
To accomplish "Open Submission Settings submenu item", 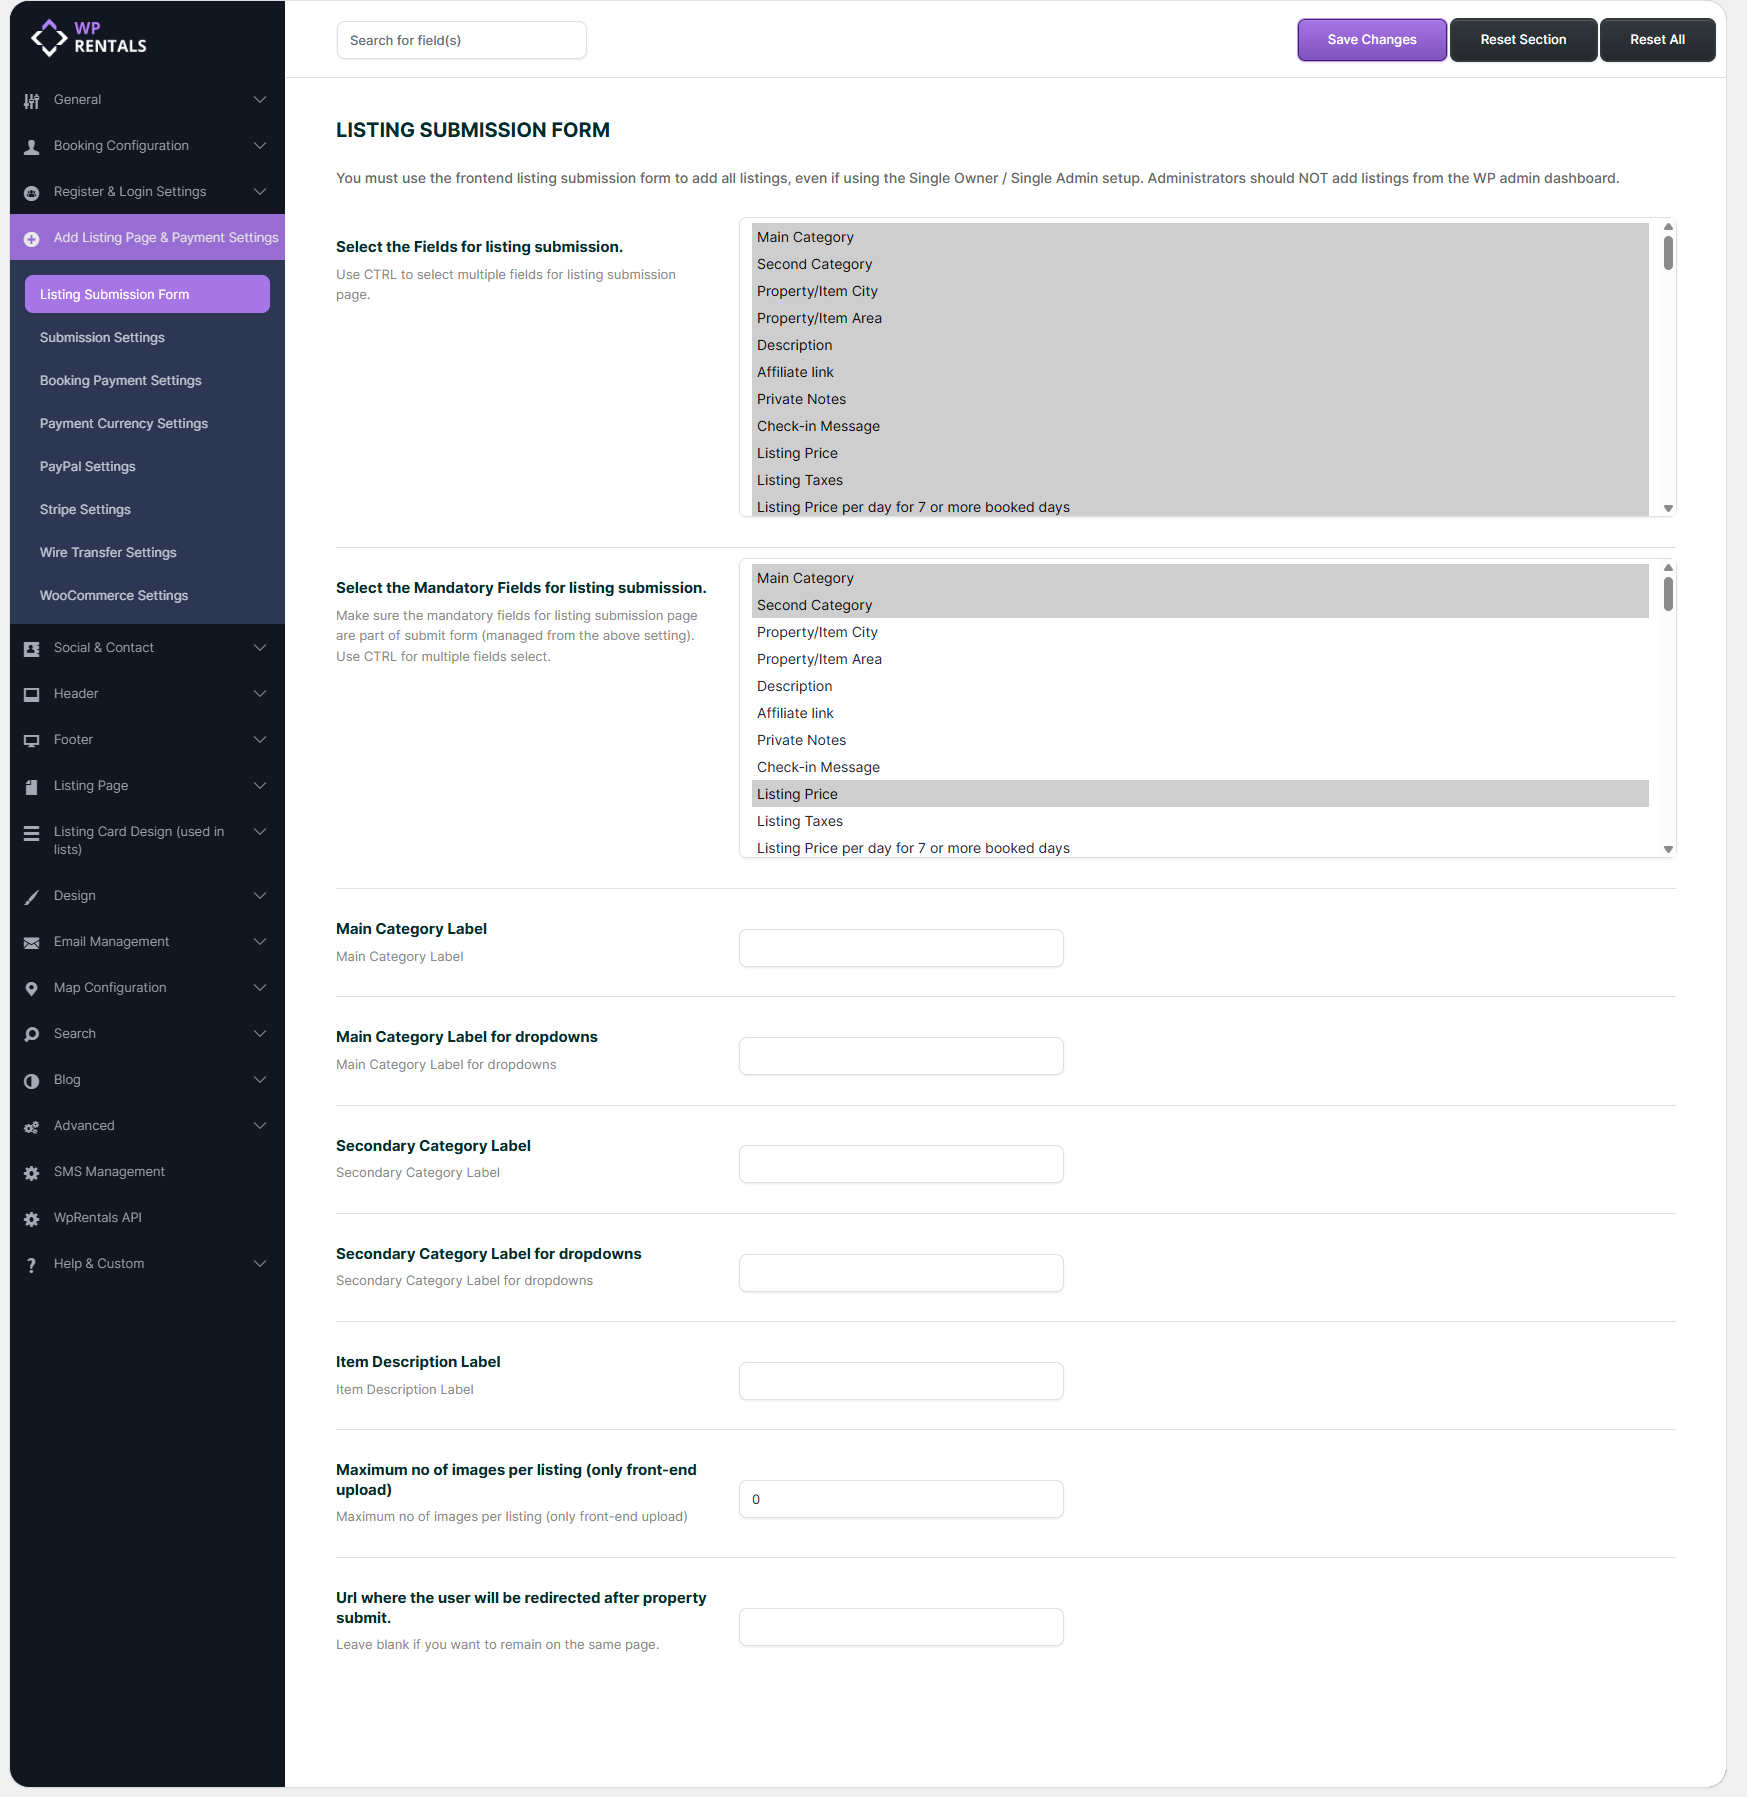I will coord(102,338).
